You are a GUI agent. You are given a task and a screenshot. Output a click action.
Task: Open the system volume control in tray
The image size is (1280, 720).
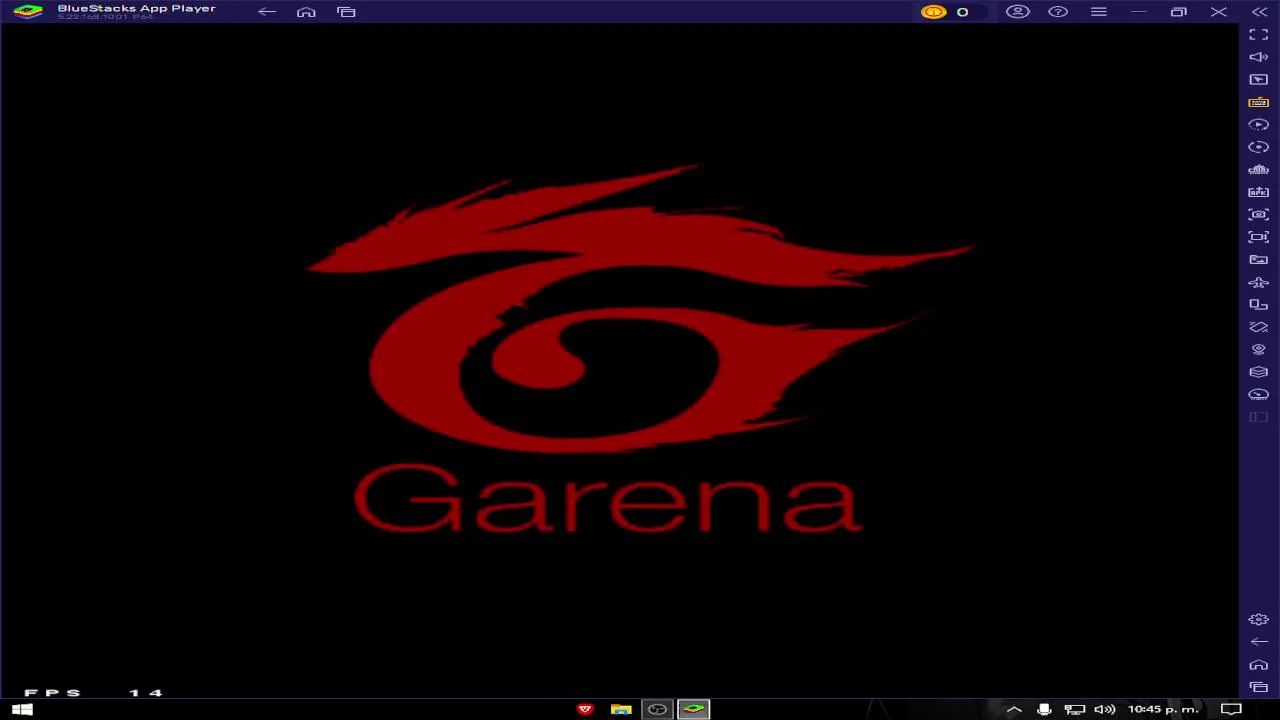pos(1104,709)
